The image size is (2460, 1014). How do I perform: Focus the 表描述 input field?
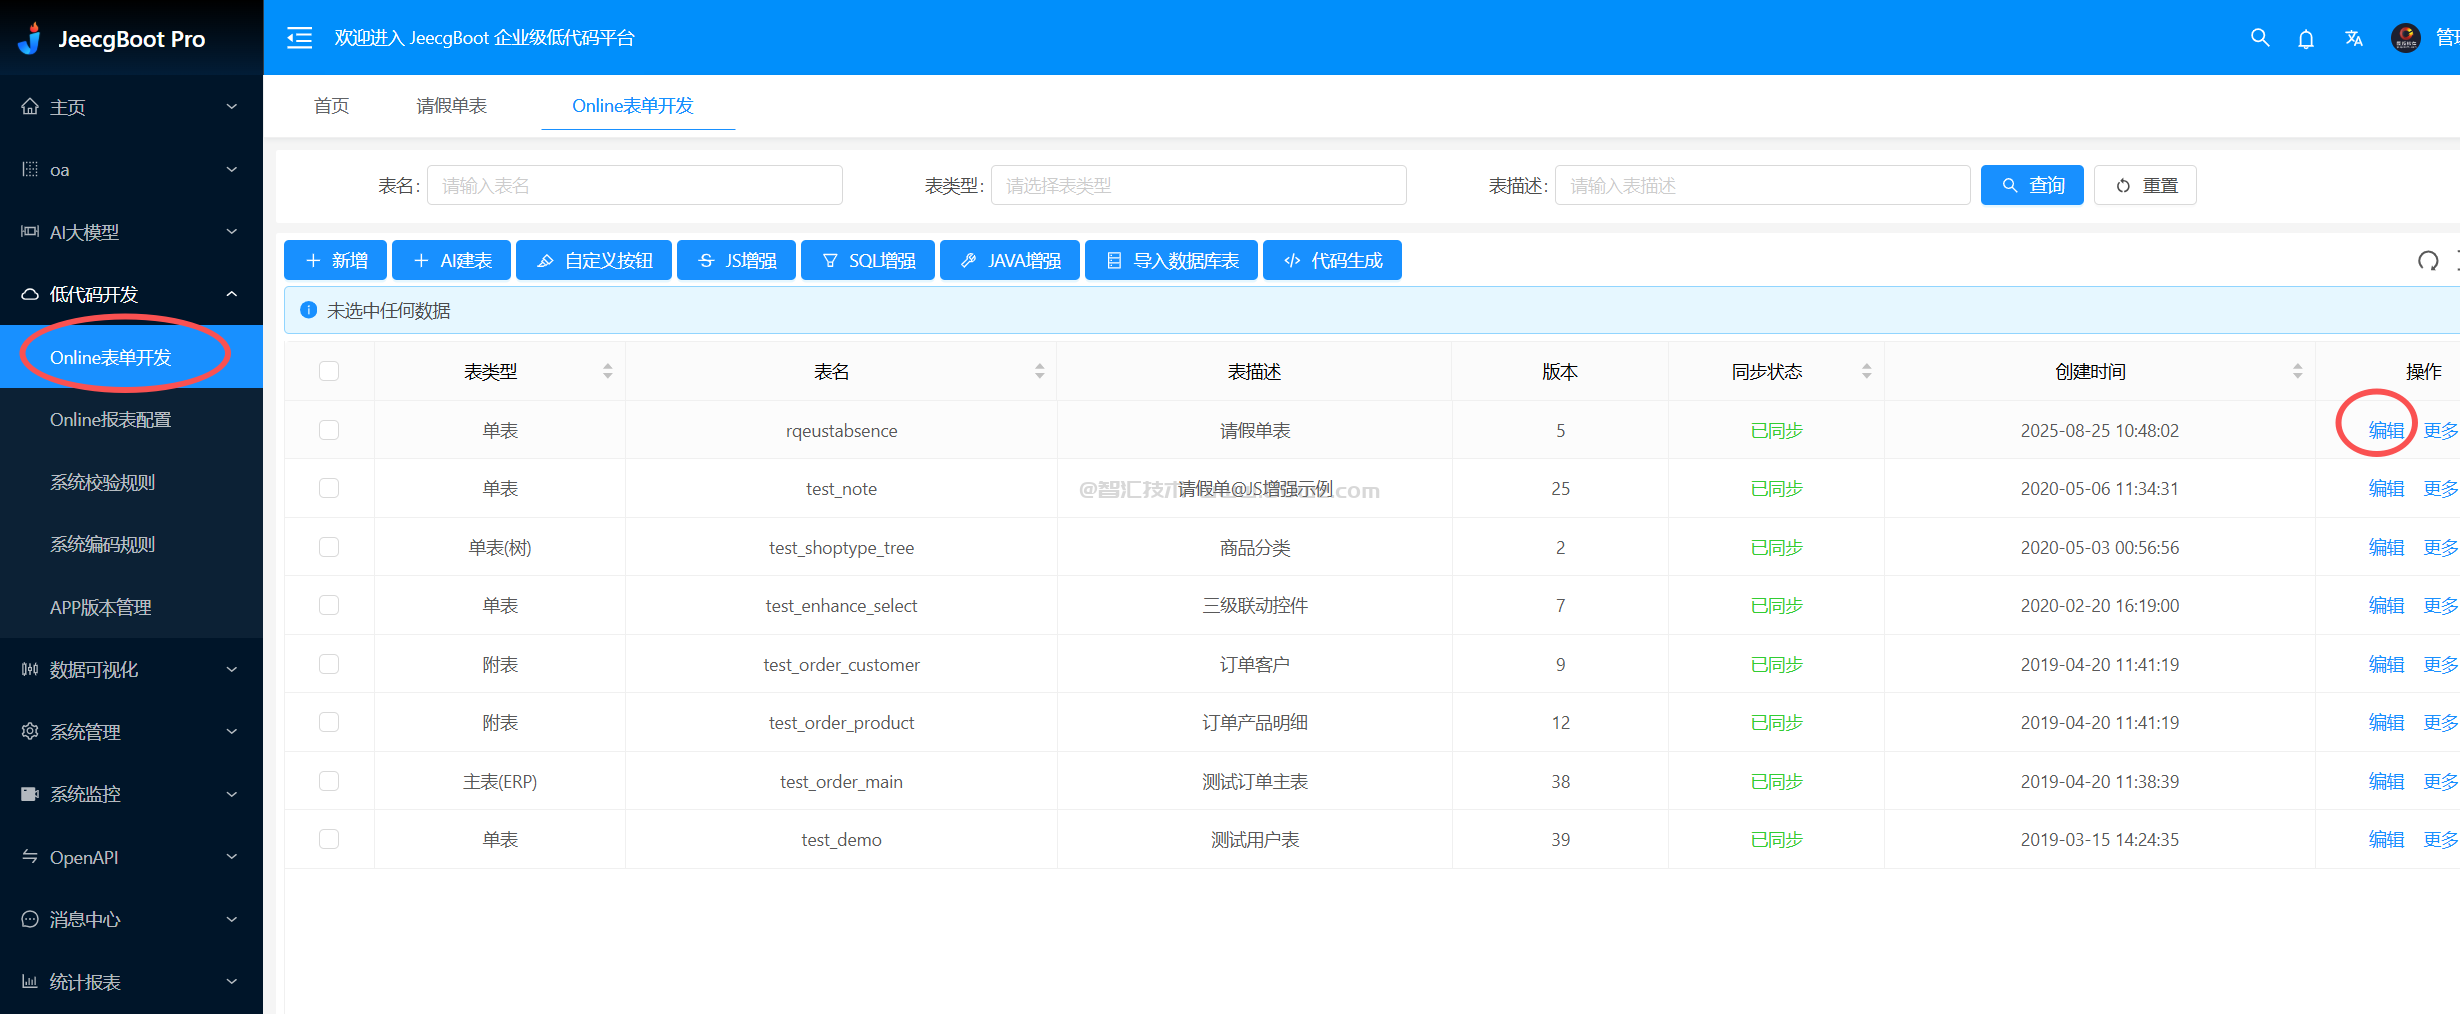[x=1762, y=185]
